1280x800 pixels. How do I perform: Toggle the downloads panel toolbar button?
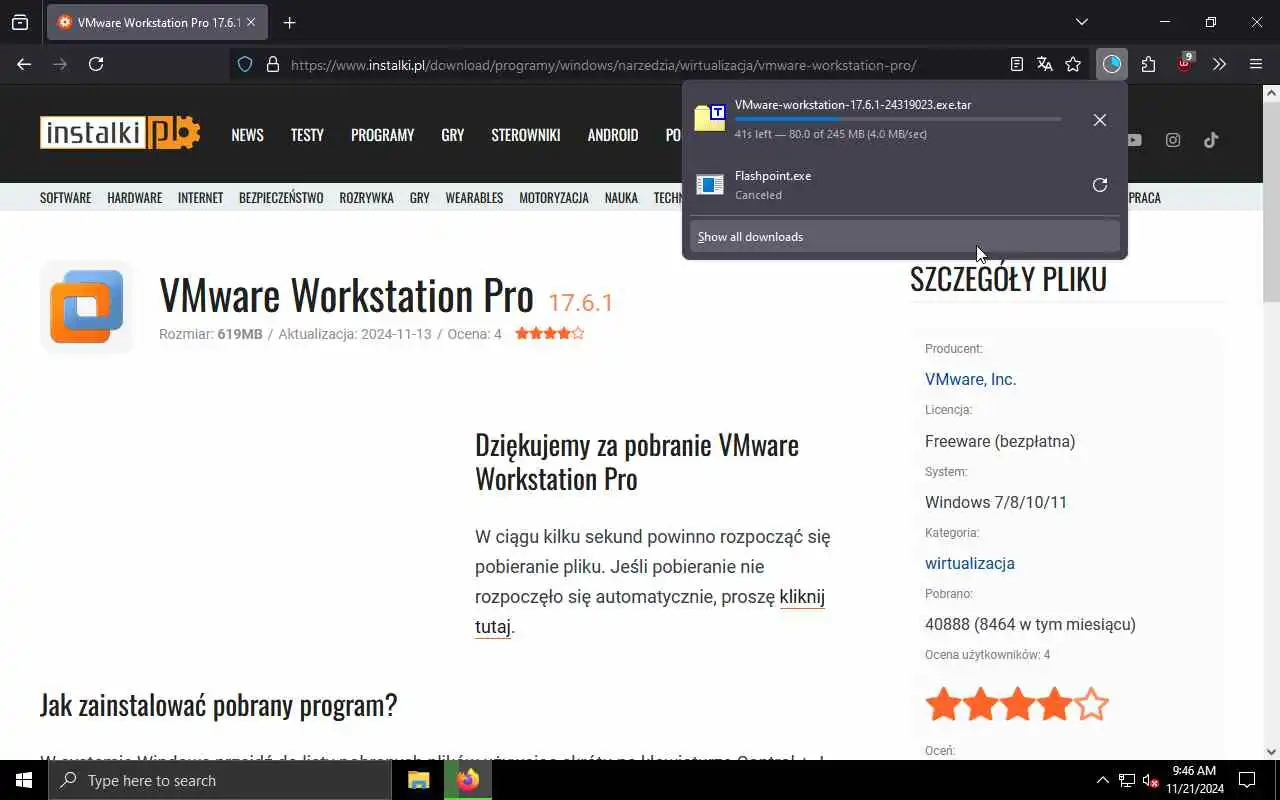click(x=1112, y=64)
